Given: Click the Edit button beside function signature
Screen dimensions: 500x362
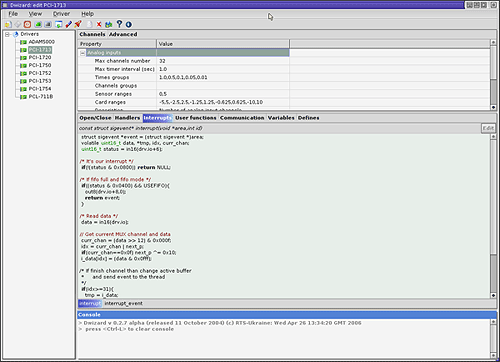Looking at the screenshot, I should point(488,128).
